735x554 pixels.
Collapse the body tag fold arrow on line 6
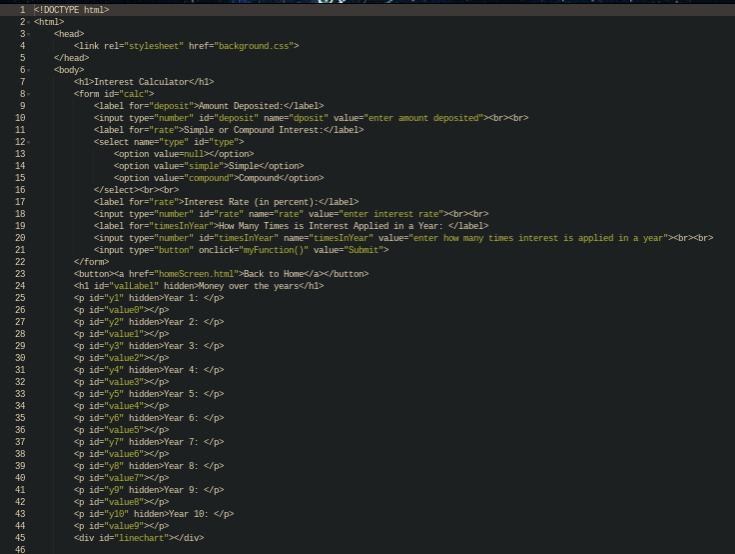[x=29, y=70]
